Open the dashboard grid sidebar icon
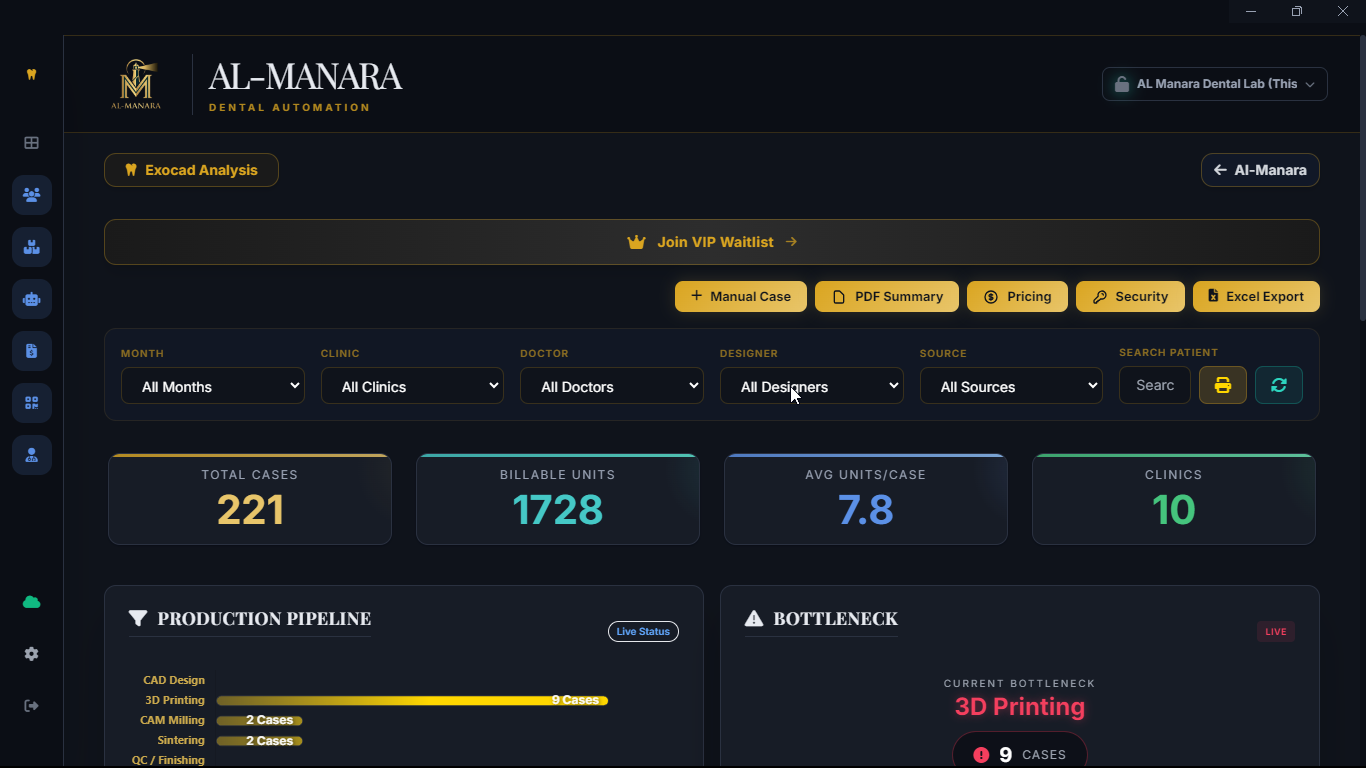Viewport: 1366px width, 768px height. click(32, 143)
